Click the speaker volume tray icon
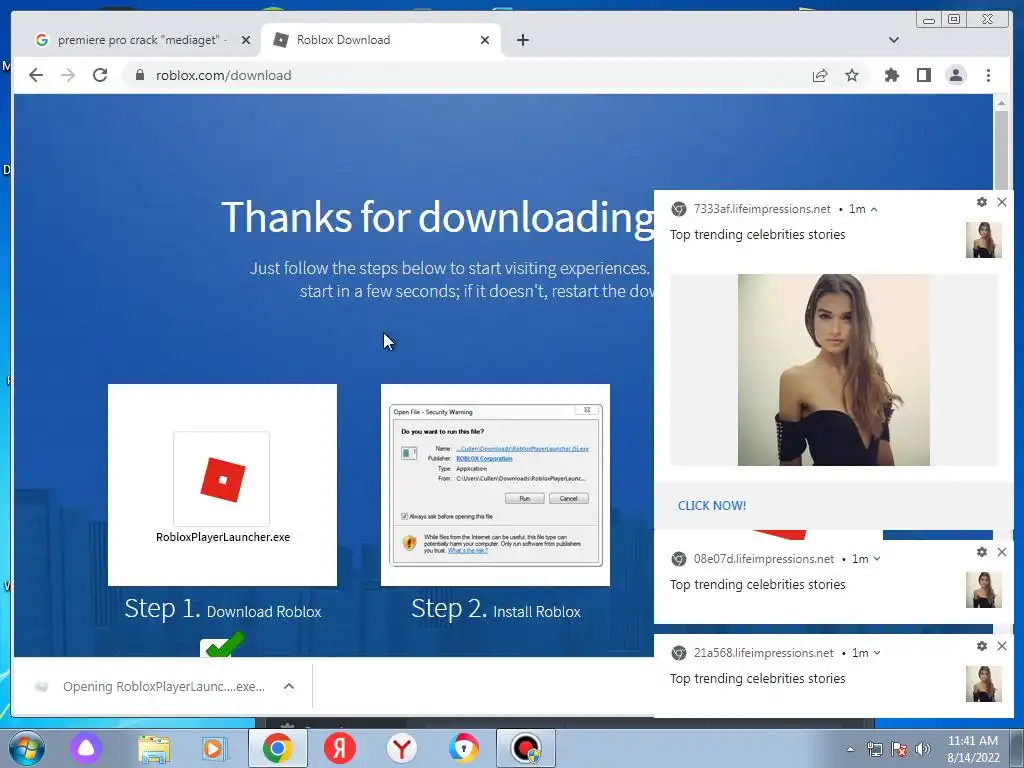The width and height of the screenshot is (1024, 768). point(923,749)
